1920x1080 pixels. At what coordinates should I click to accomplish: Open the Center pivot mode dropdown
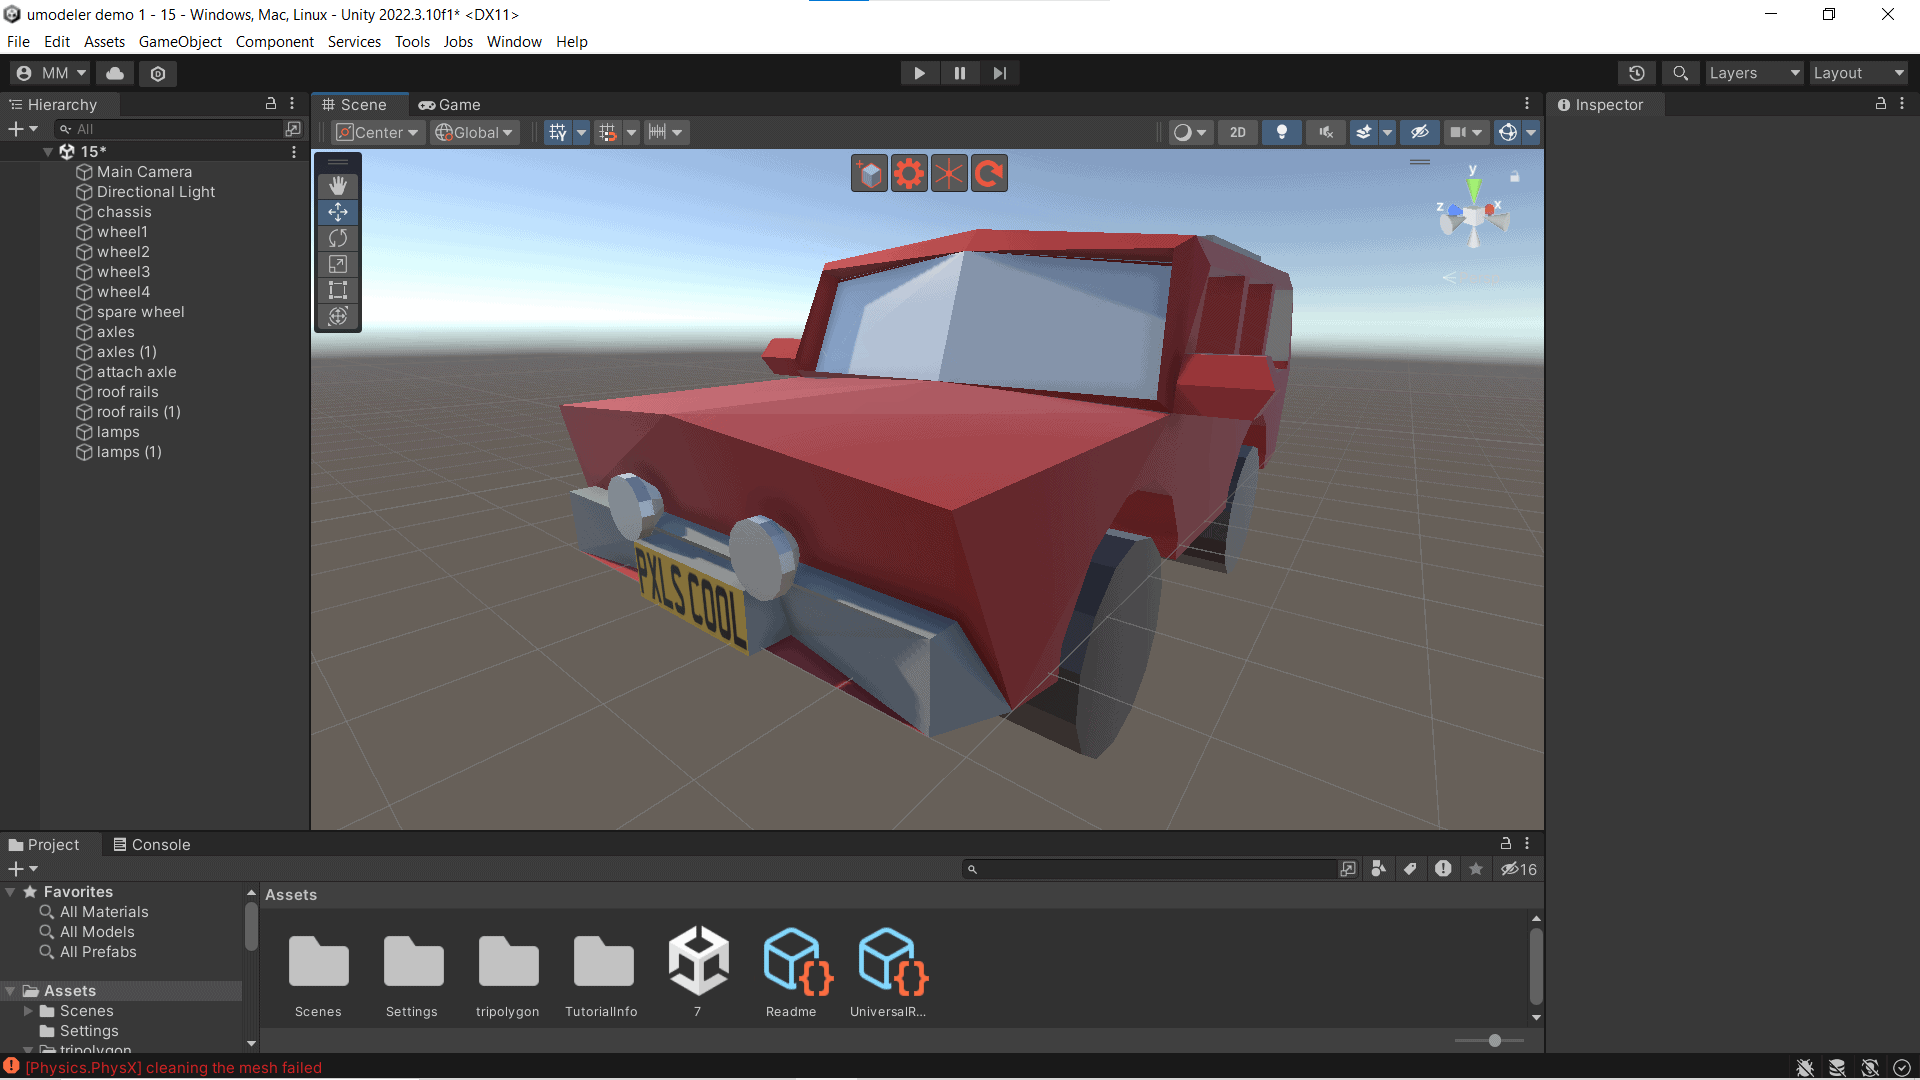click(377, 132)
